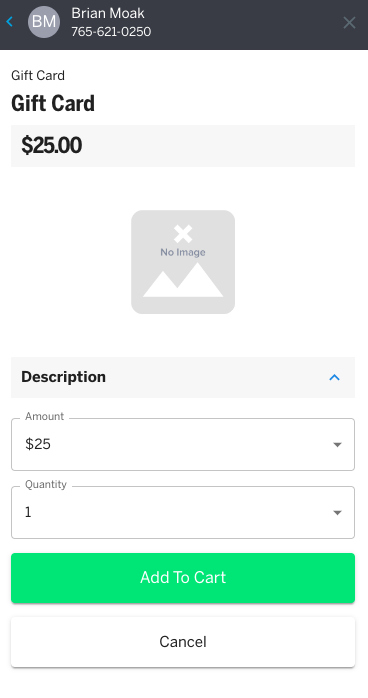Click the bold Gift Card product title
This screenshot has height=698, width=368.
point(53,104)
